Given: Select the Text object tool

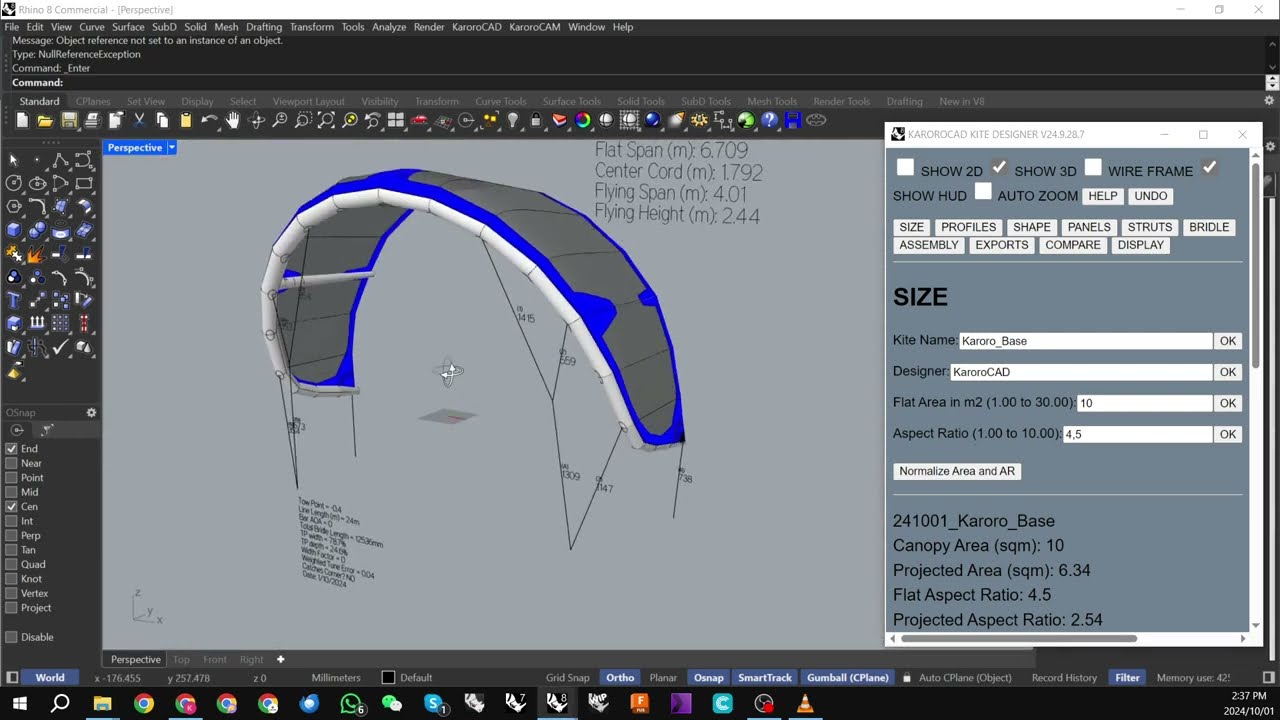Looking at the screenshot, I should 14,300.
